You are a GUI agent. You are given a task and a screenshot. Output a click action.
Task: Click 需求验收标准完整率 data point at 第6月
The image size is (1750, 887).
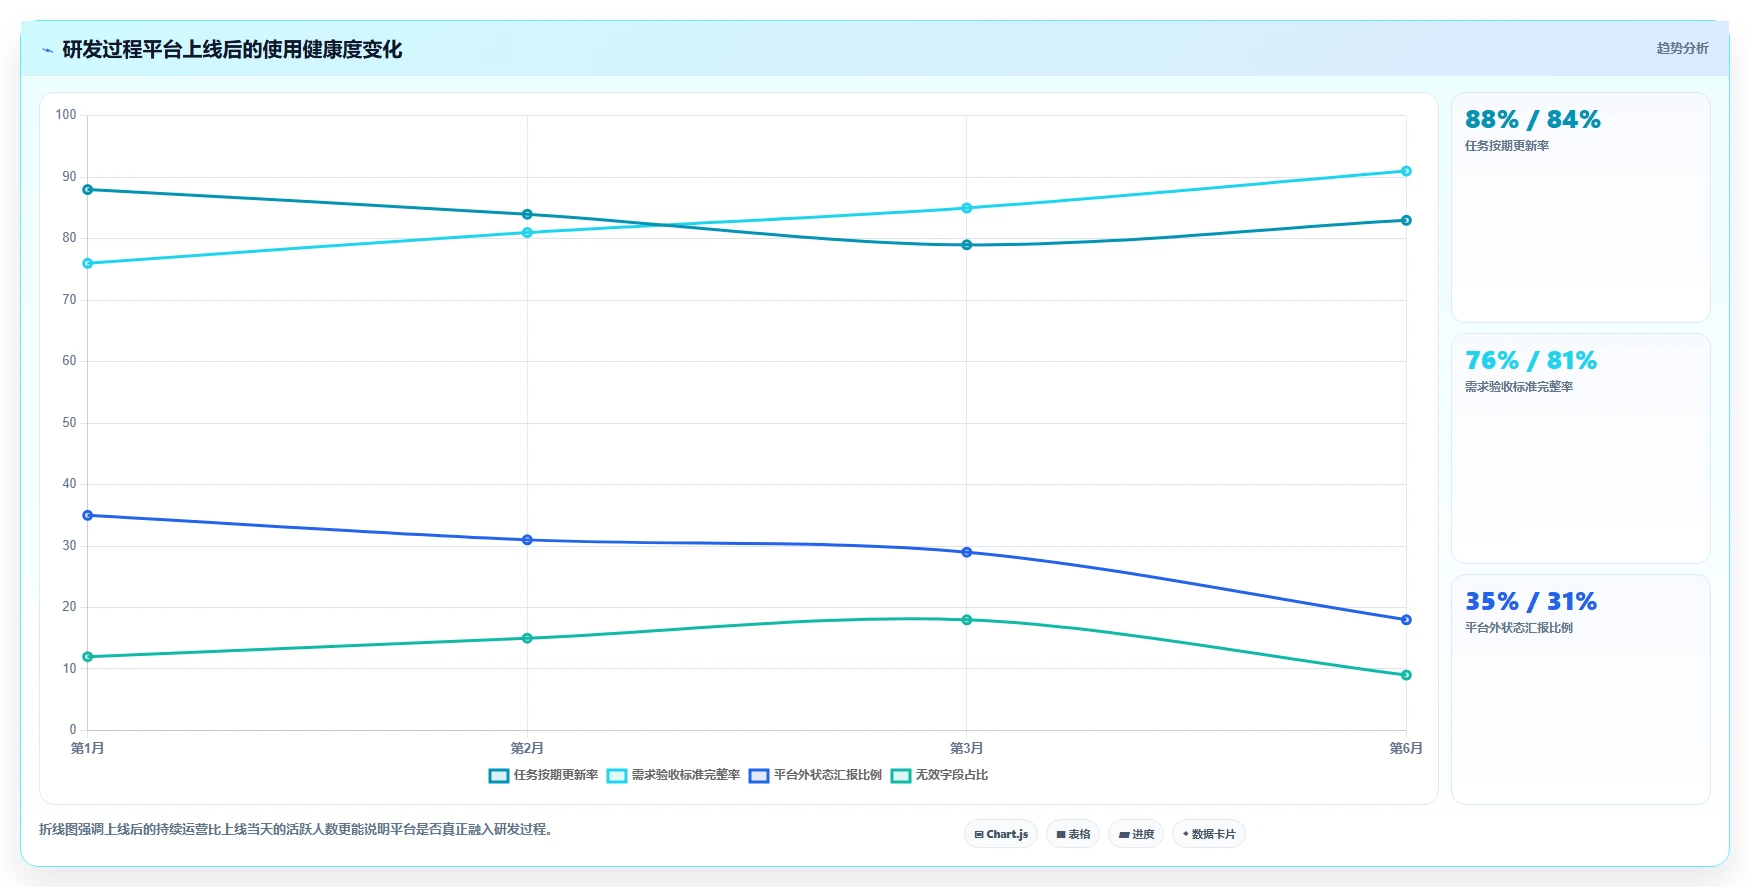pos(1406,171)
